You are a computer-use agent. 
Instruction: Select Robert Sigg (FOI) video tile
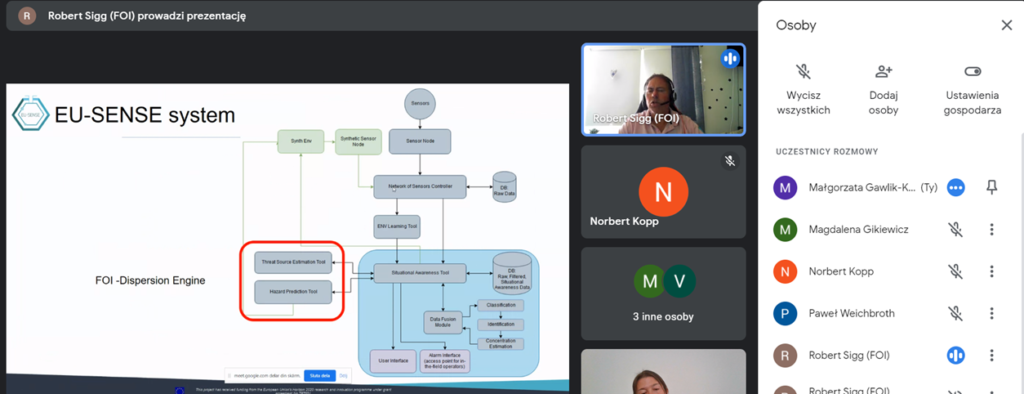point(664,90)
